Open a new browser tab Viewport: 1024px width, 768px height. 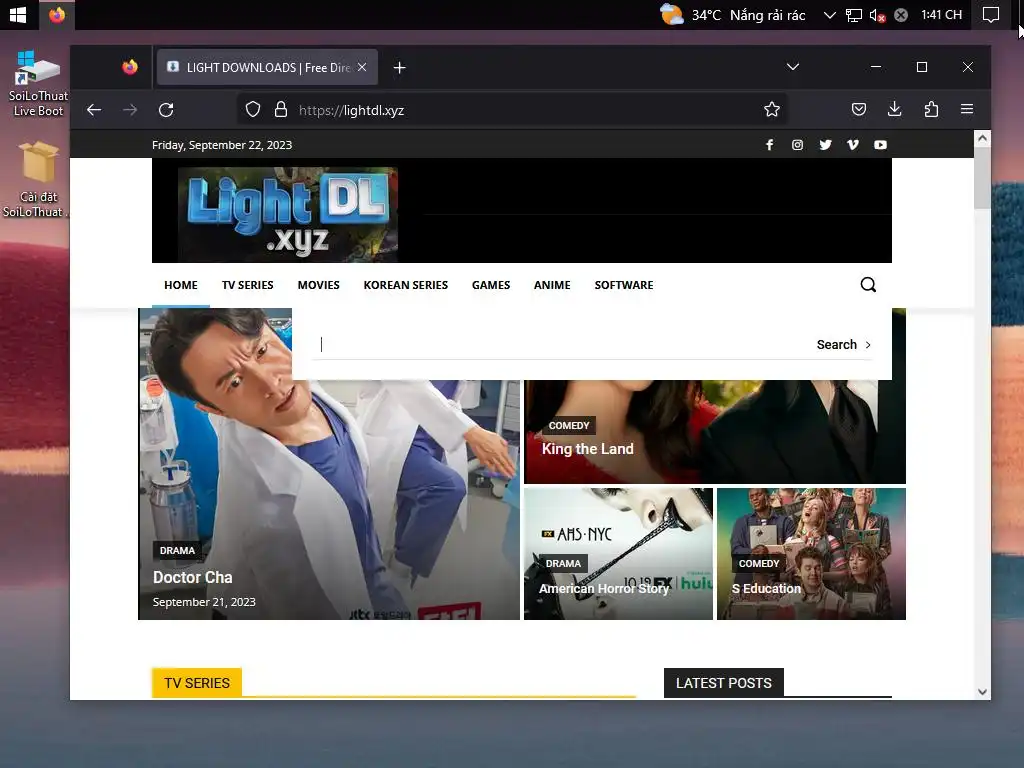tap(400, 67)
